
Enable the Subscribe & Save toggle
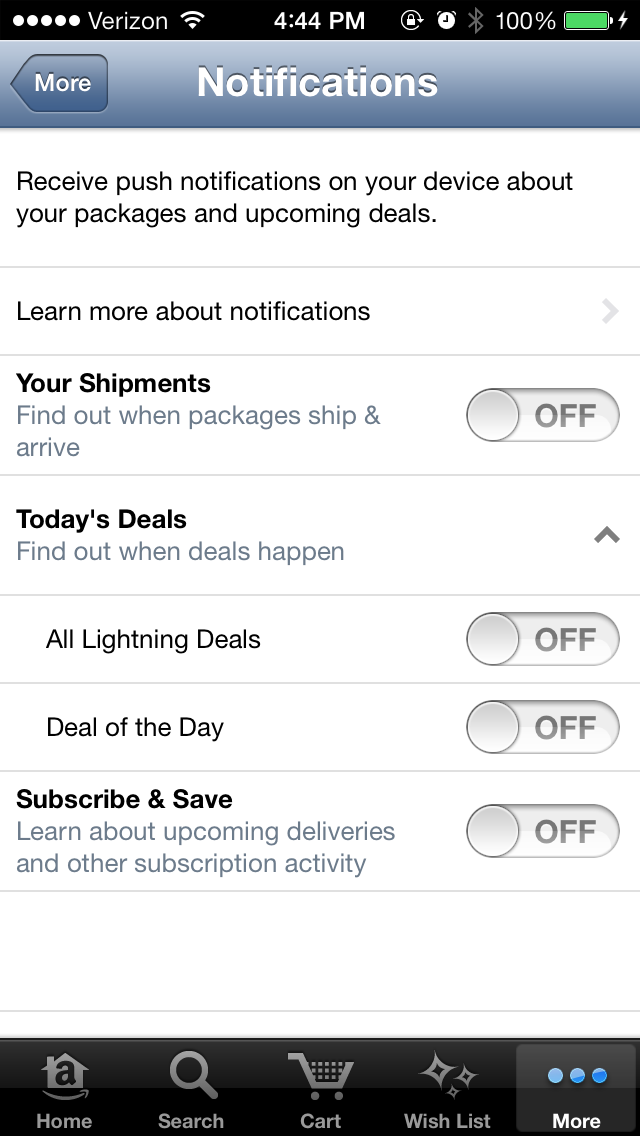(x=542, y=831)
